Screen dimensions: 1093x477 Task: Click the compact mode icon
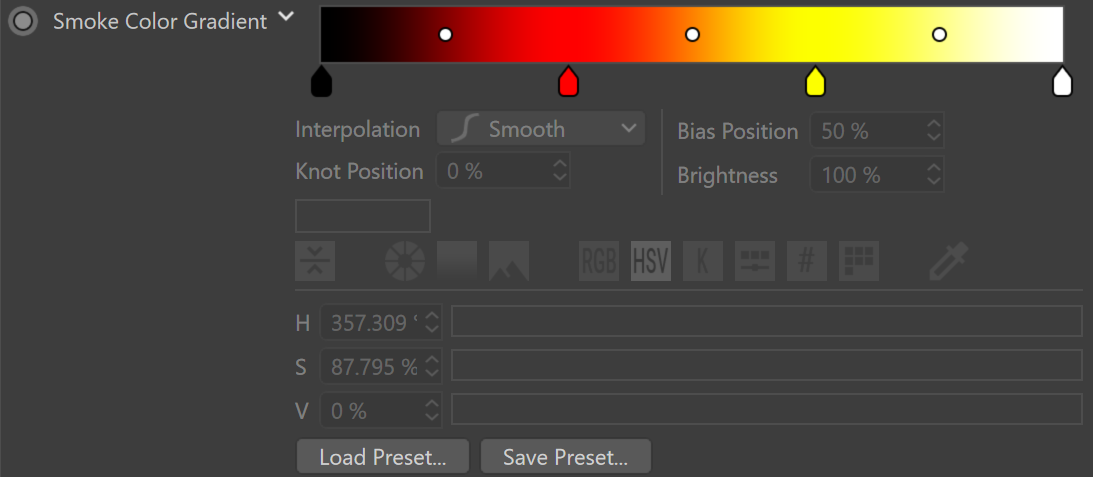315,261
